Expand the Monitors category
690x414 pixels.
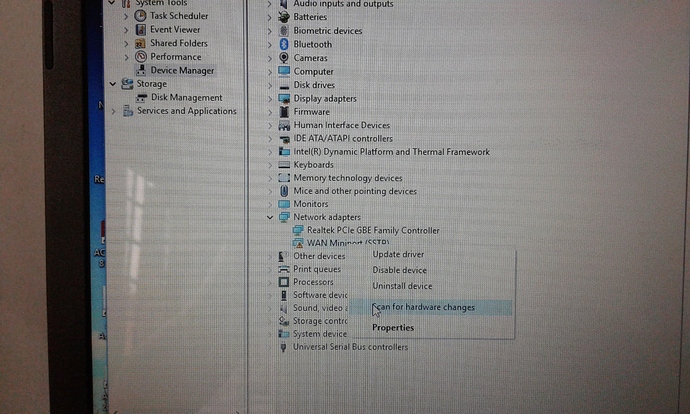tap(270, 204)
